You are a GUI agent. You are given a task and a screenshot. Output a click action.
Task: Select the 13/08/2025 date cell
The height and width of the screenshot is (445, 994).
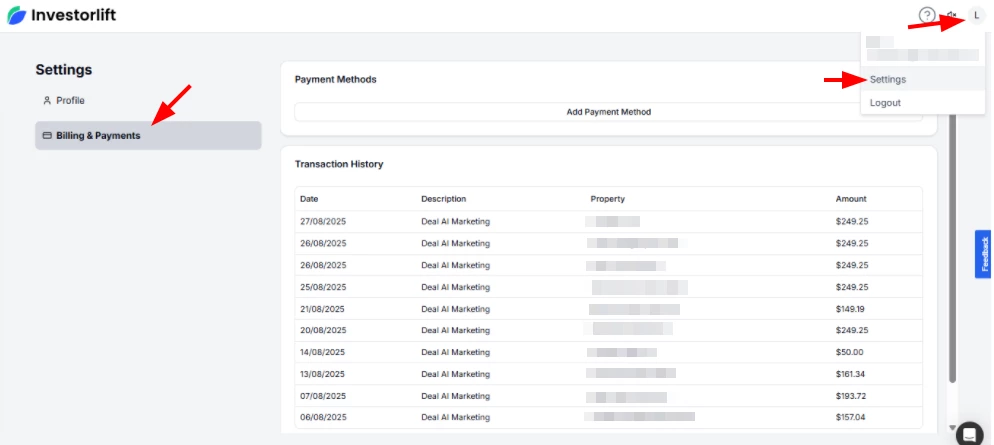click(323, 374)
